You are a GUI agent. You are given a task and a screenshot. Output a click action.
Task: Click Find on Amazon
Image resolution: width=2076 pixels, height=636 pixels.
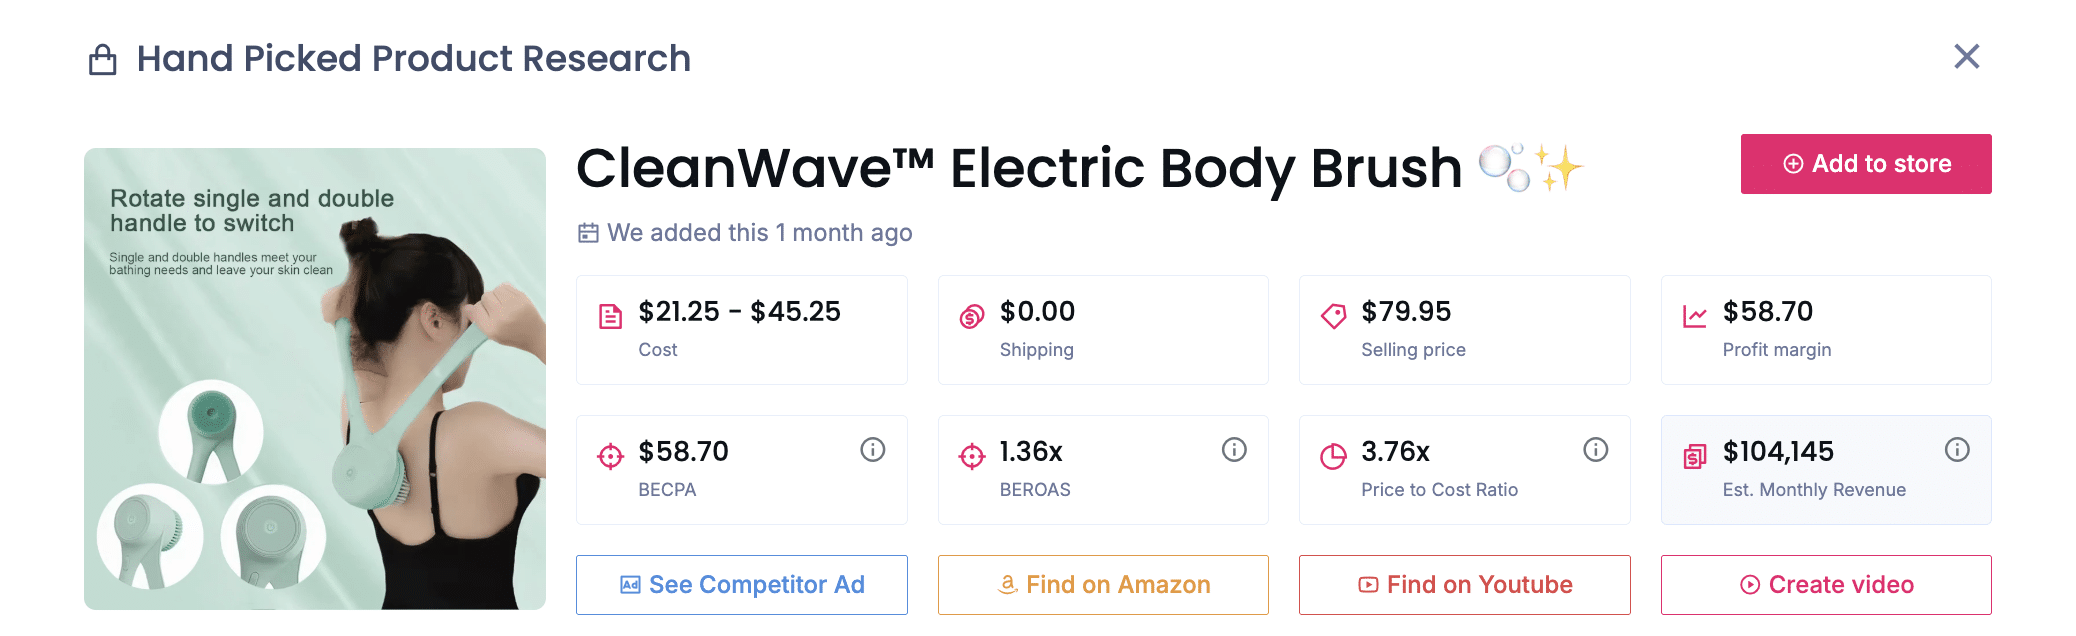1103,584
